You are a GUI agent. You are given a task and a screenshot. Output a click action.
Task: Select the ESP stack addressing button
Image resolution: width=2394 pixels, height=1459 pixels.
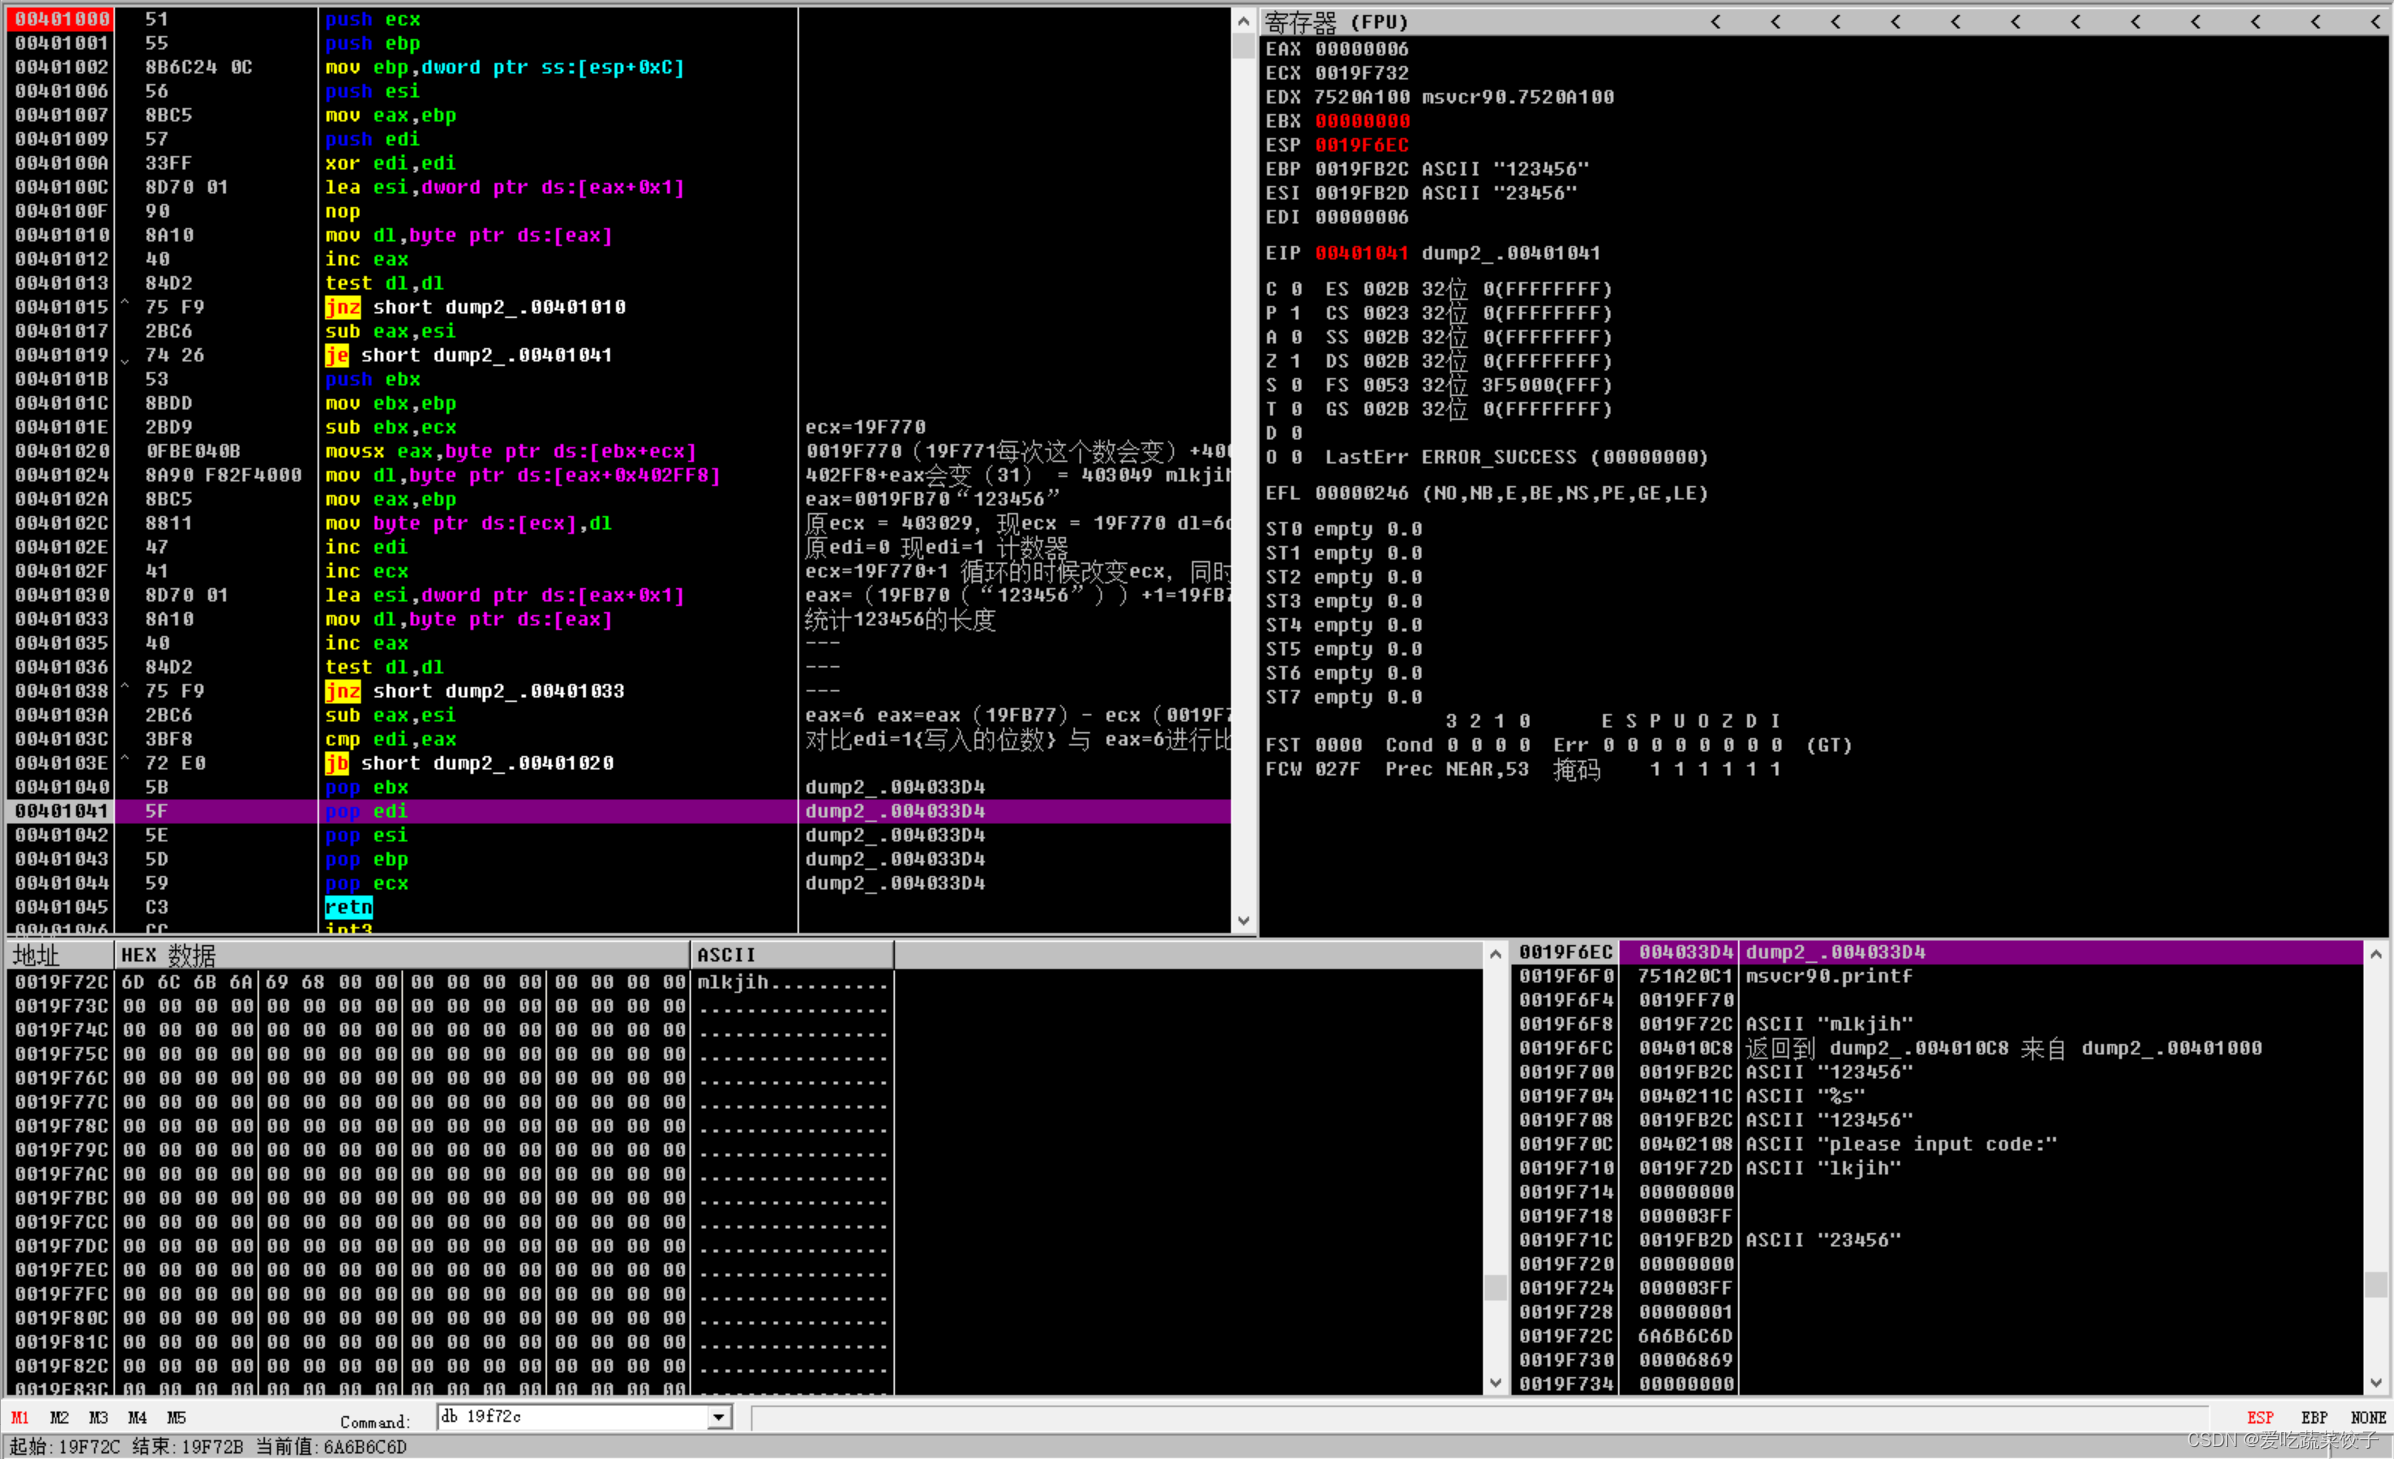click(x=2260, y=1418)
